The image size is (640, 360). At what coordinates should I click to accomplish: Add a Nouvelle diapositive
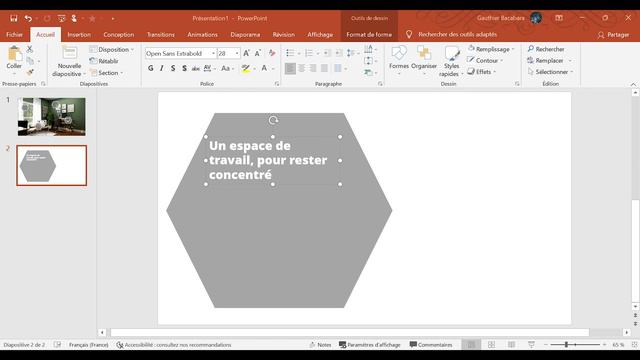tap(69, 61)
